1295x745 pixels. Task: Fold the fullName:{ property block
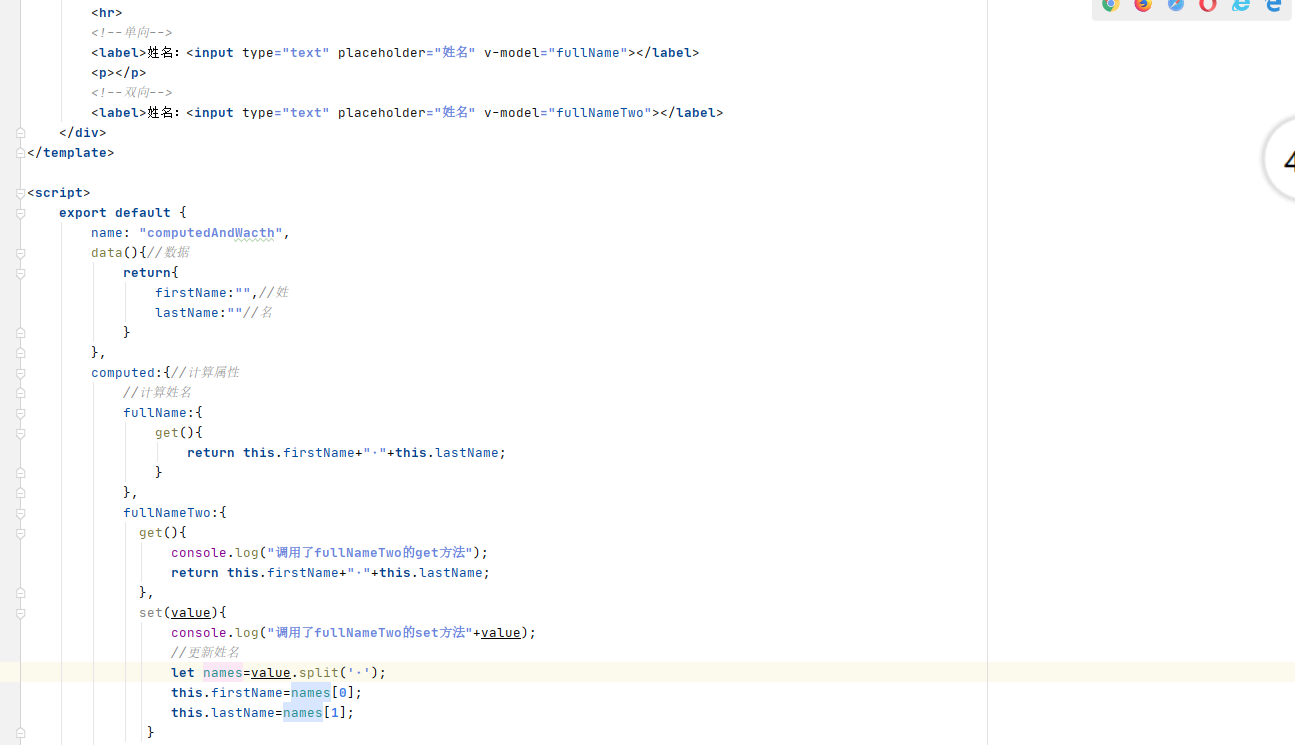(x=20, y=413)
